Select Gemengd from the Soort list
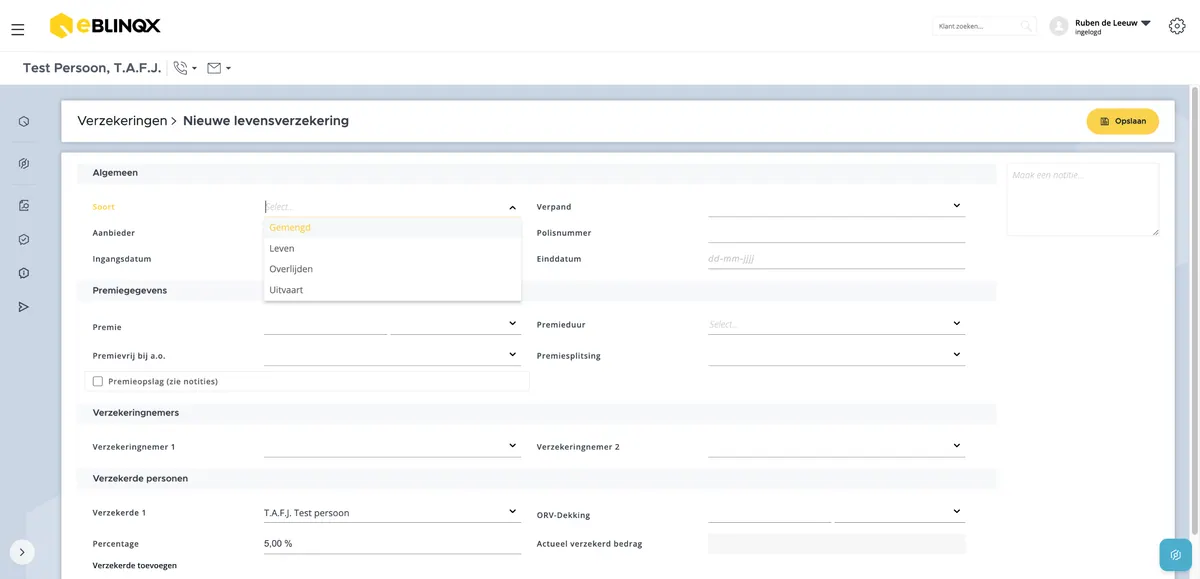This screenshot has width=1200, height=579. 392,227
